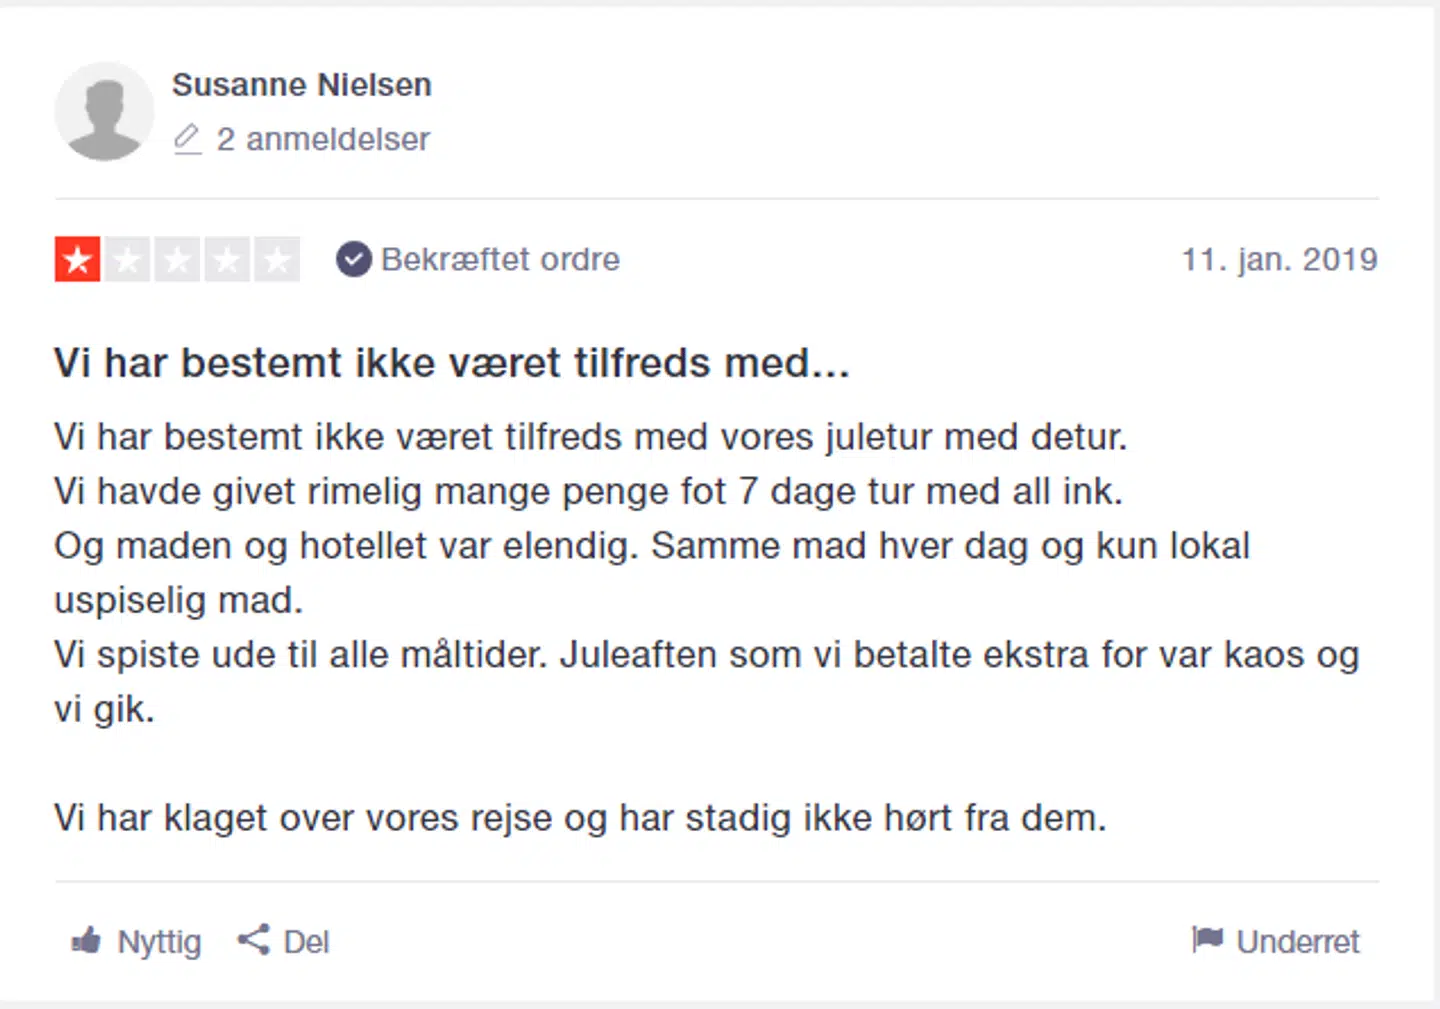Click the flag icon

(1207, 940)
